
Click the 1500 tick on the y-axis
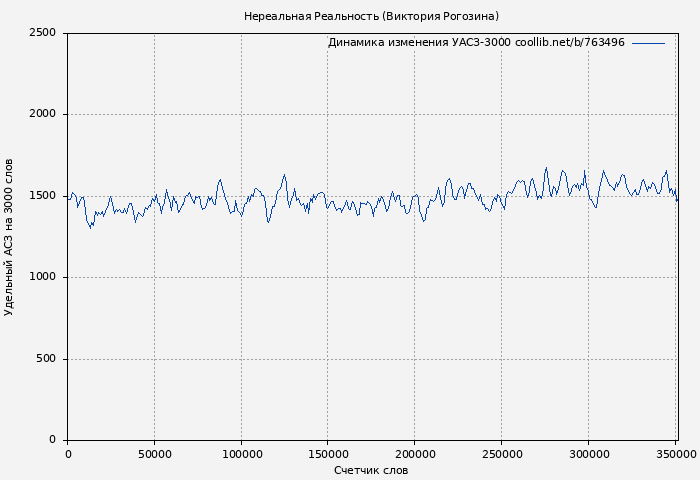(42, 196)
